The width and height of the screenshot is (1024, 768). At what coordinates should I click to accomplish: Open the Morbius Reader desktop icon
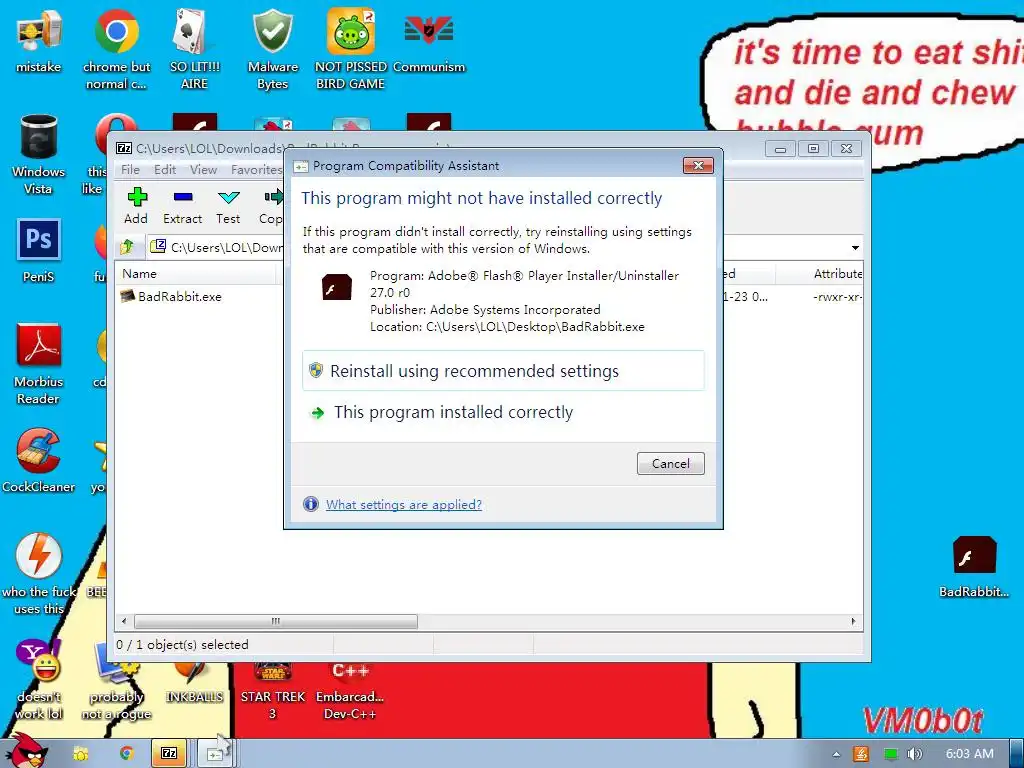tap(39, 364)
